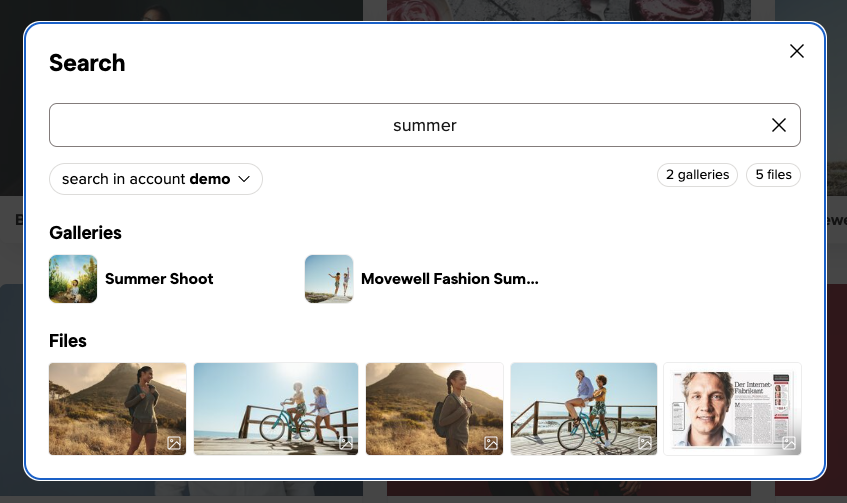Click image type icon on fourth file
This screenshot has height=503, width=847.
[645, 443]
